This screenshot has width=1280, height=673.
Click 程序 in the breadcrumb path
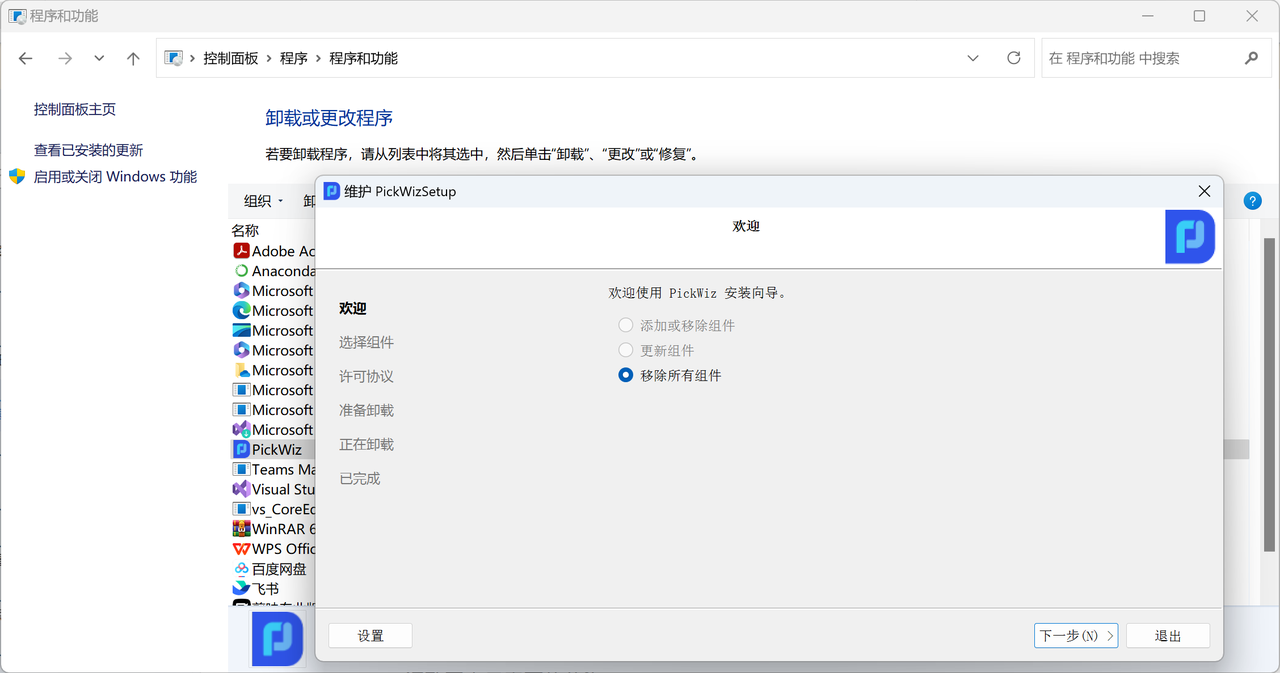pyautogui.click(x=294, y=58)
